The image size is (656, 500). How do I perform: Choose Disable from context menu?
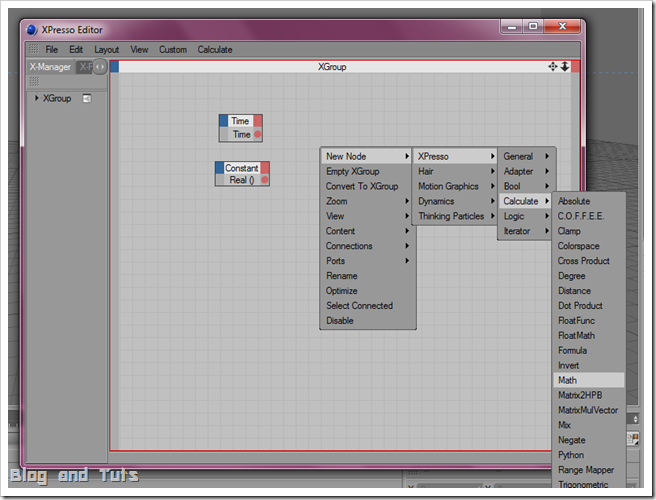point(367,321)
